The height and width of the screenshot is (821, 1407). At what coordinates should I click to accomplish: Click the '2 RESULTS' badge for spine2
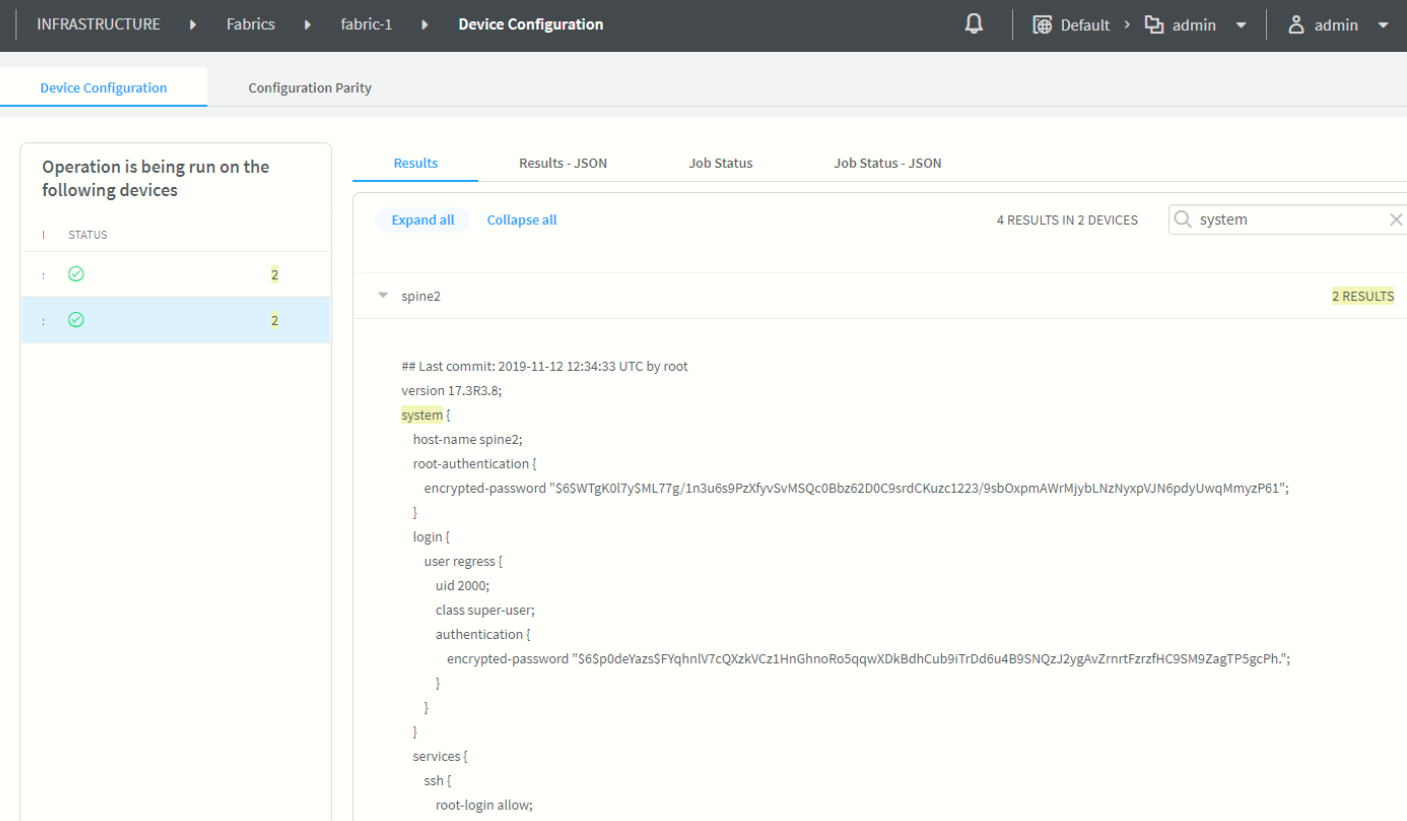pos(1362,297)
